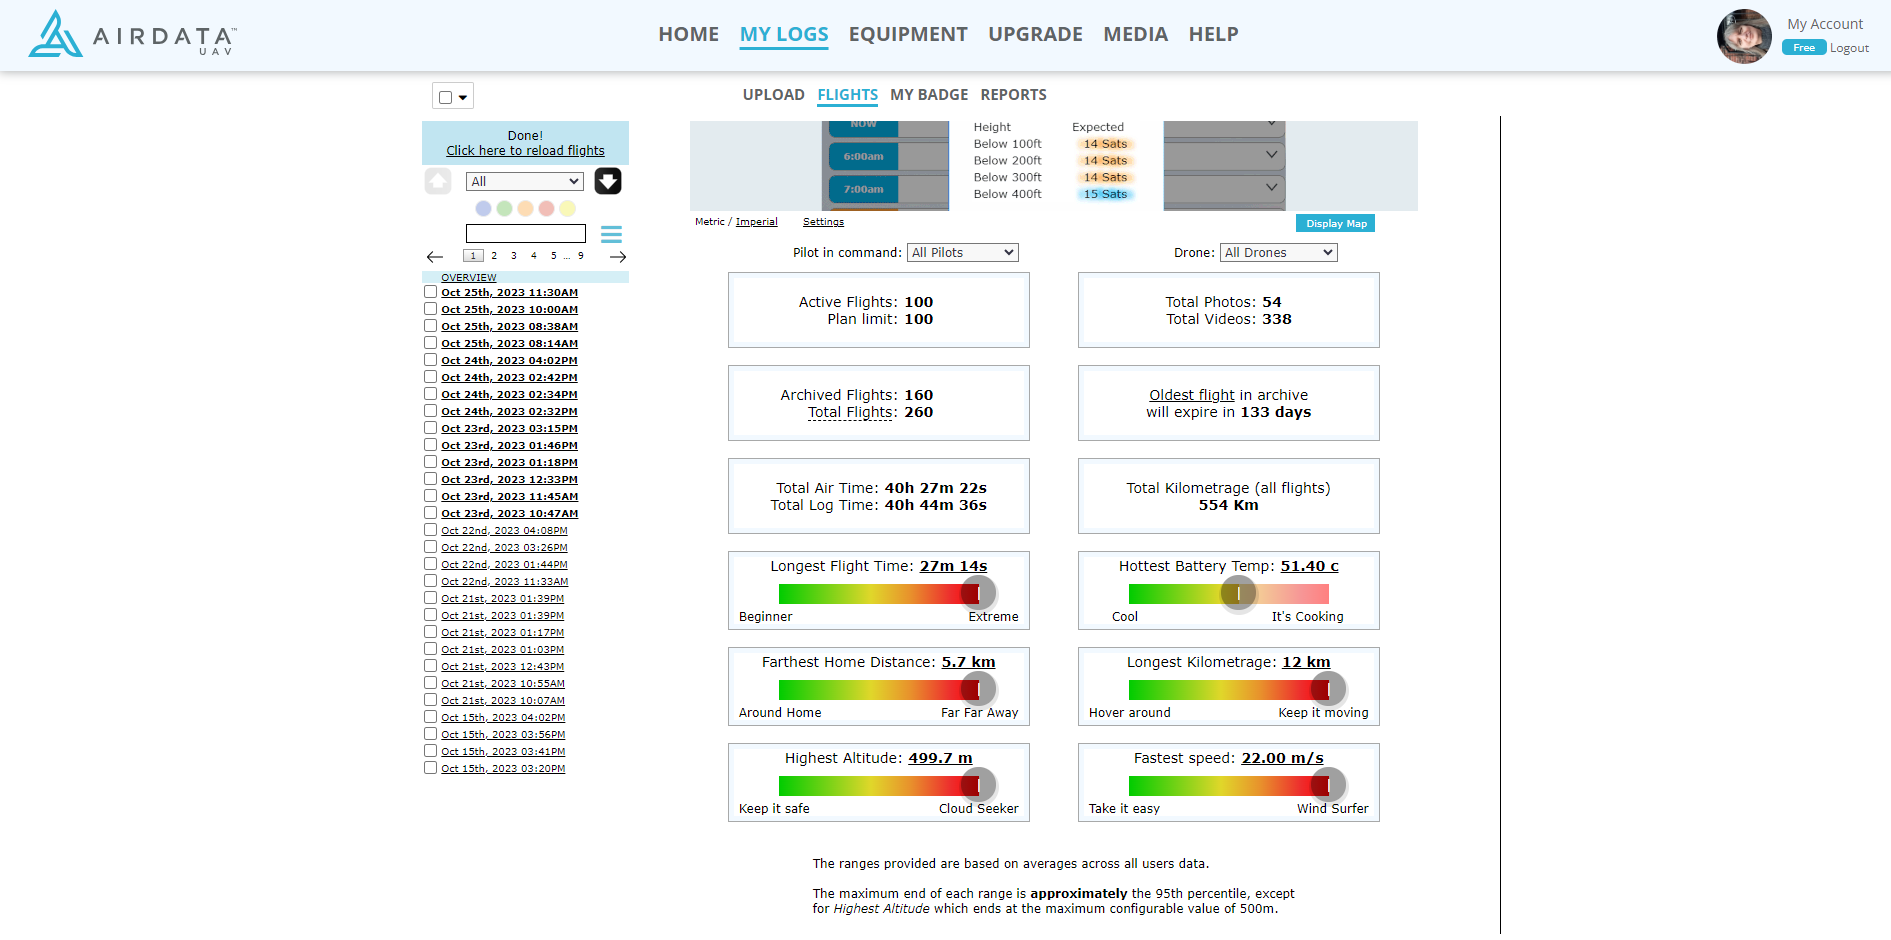Open the flight filter All dropdown
The width and height of the screenshot is (1891, 940).
[x=524, y=181]
